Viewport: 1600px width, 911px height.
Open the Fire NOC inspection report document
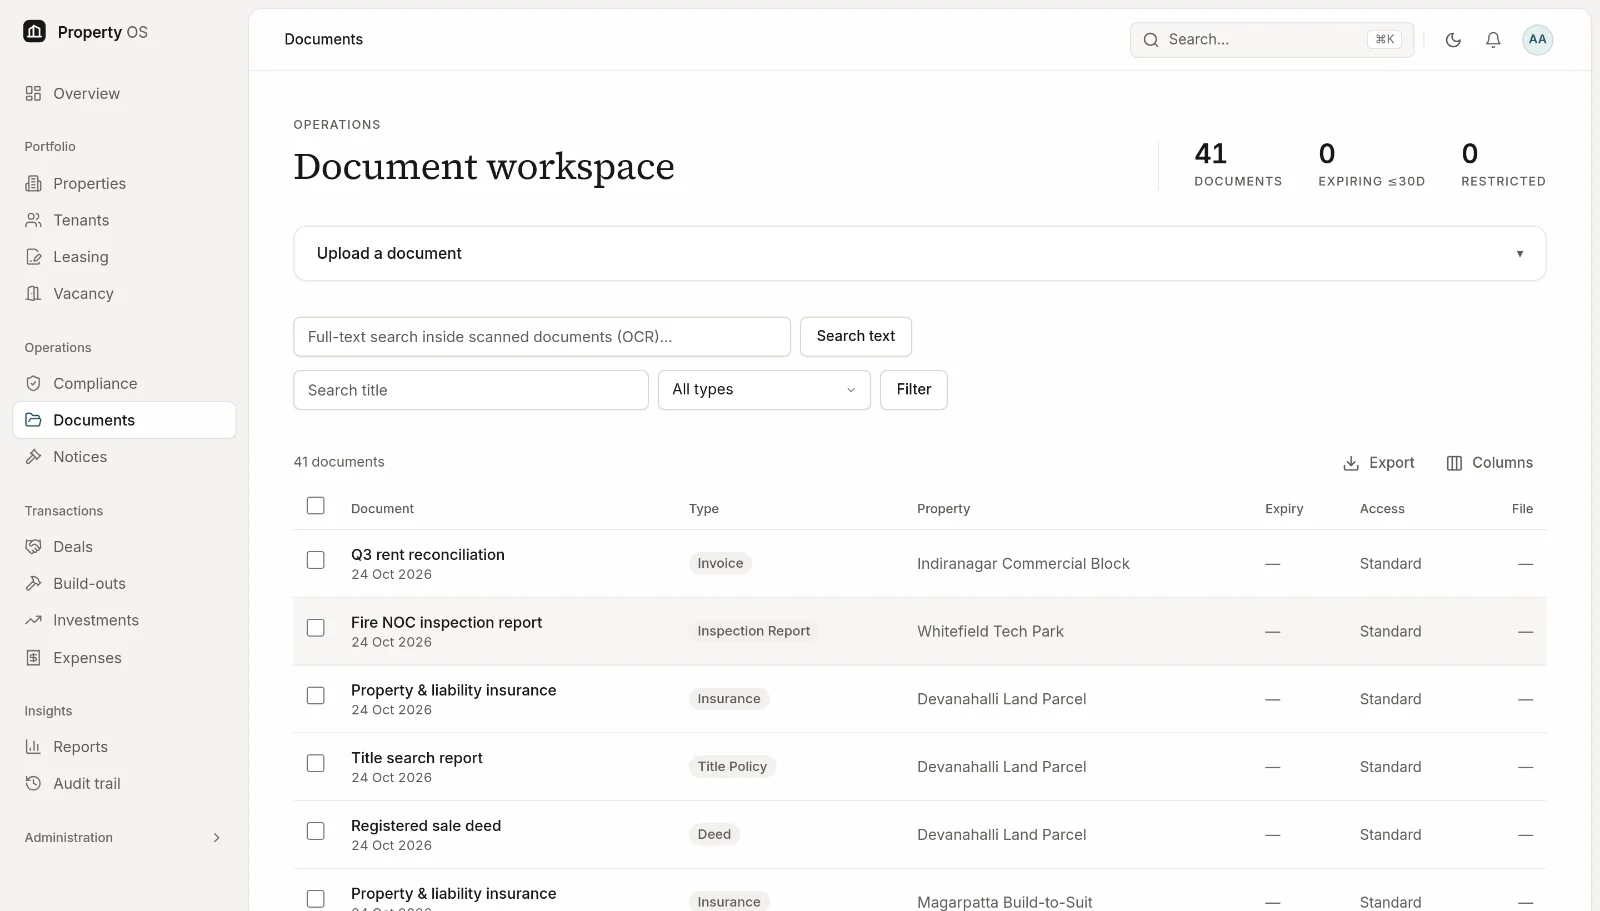point(446,622)
